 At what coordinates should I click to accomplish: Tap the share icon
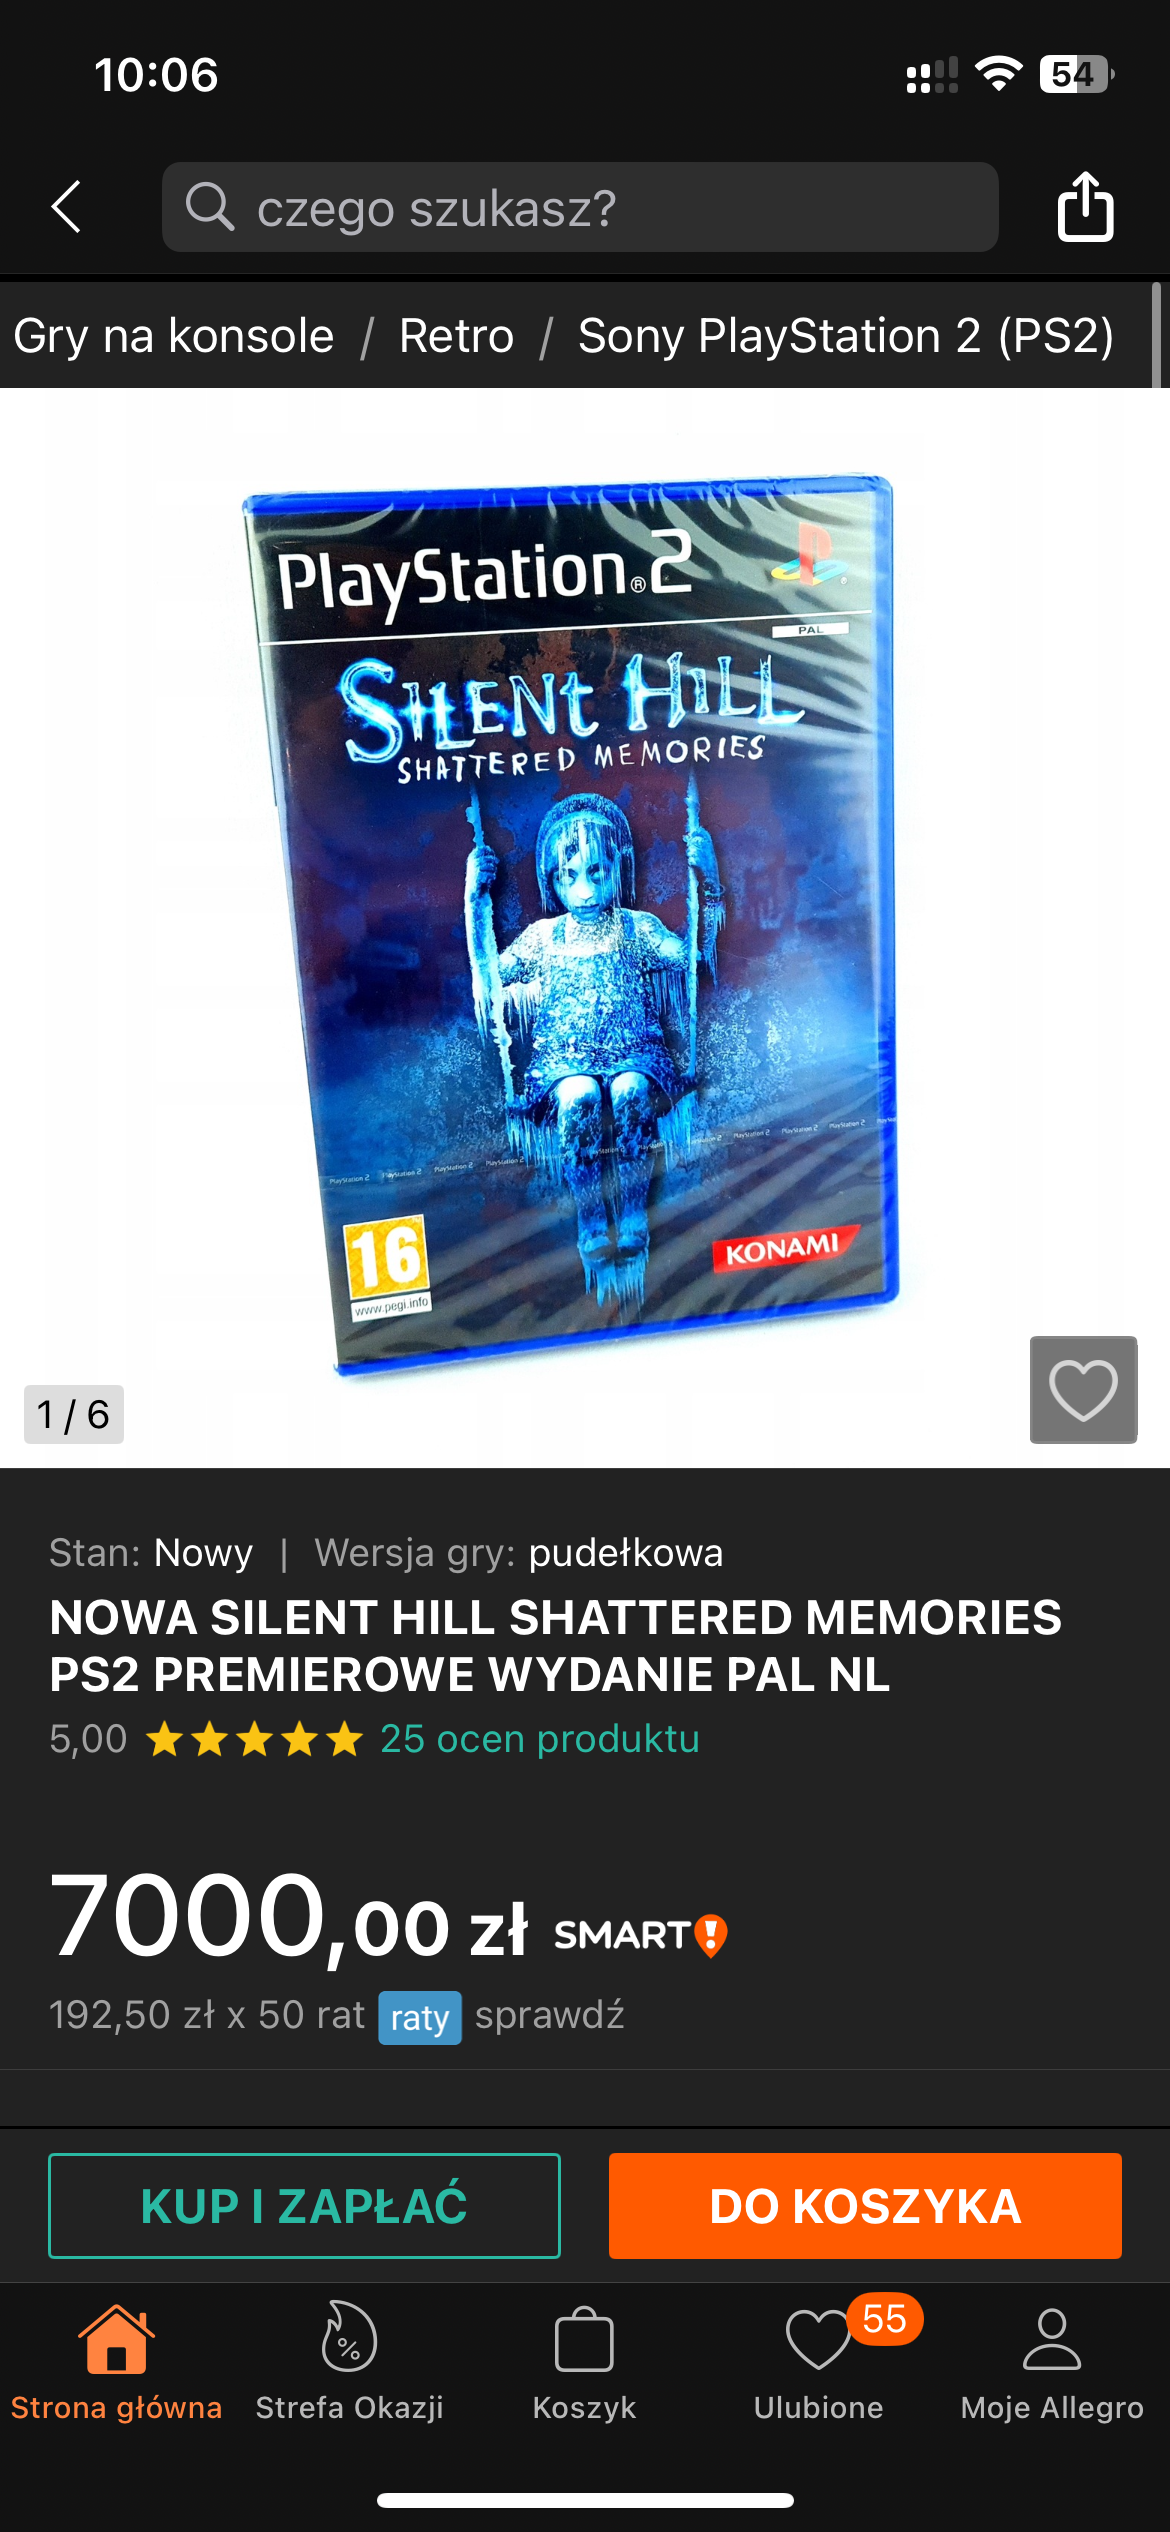[x=1085, y=206]
